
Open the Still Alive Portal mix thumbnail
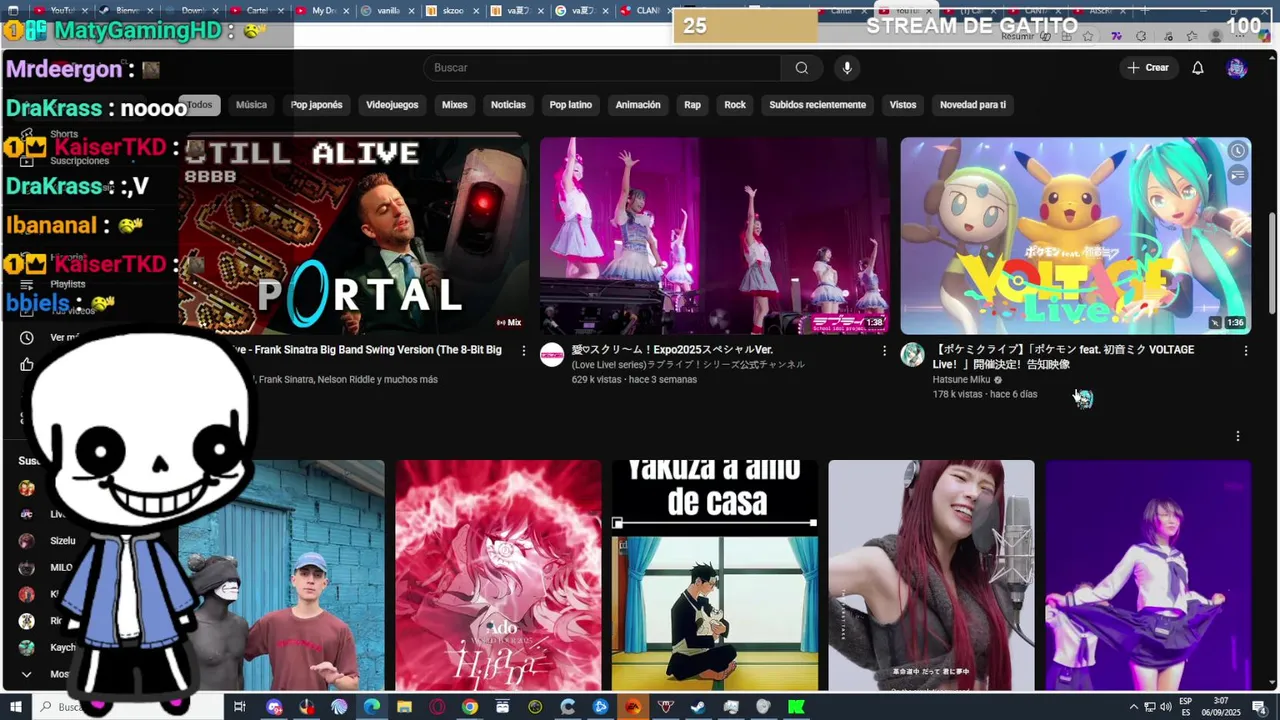[354, 235]
